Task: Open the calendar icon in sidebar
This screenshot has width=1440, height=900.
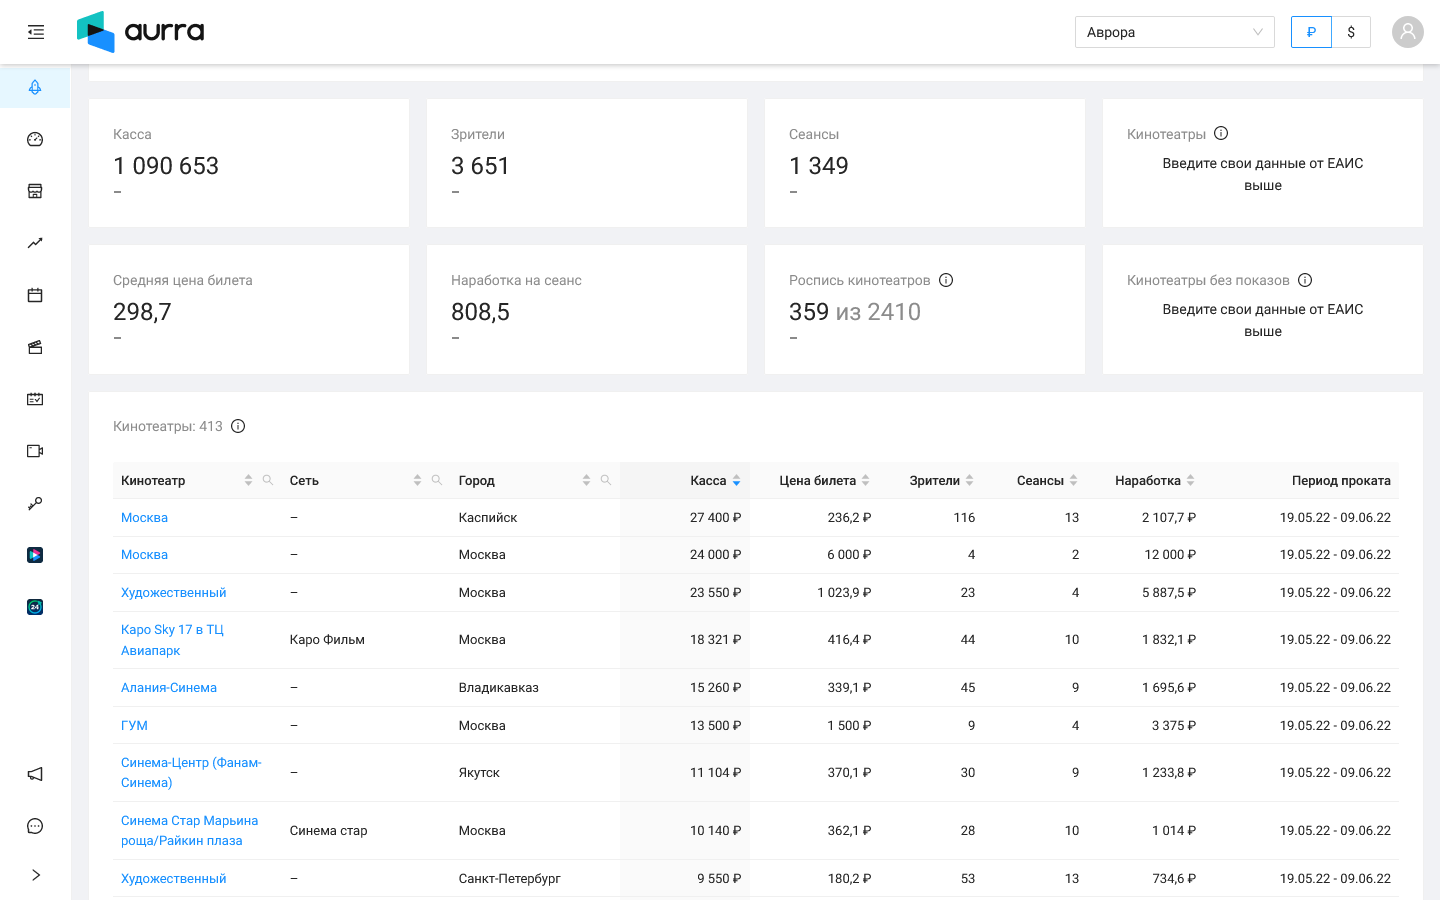Action: tap(35, 295)
